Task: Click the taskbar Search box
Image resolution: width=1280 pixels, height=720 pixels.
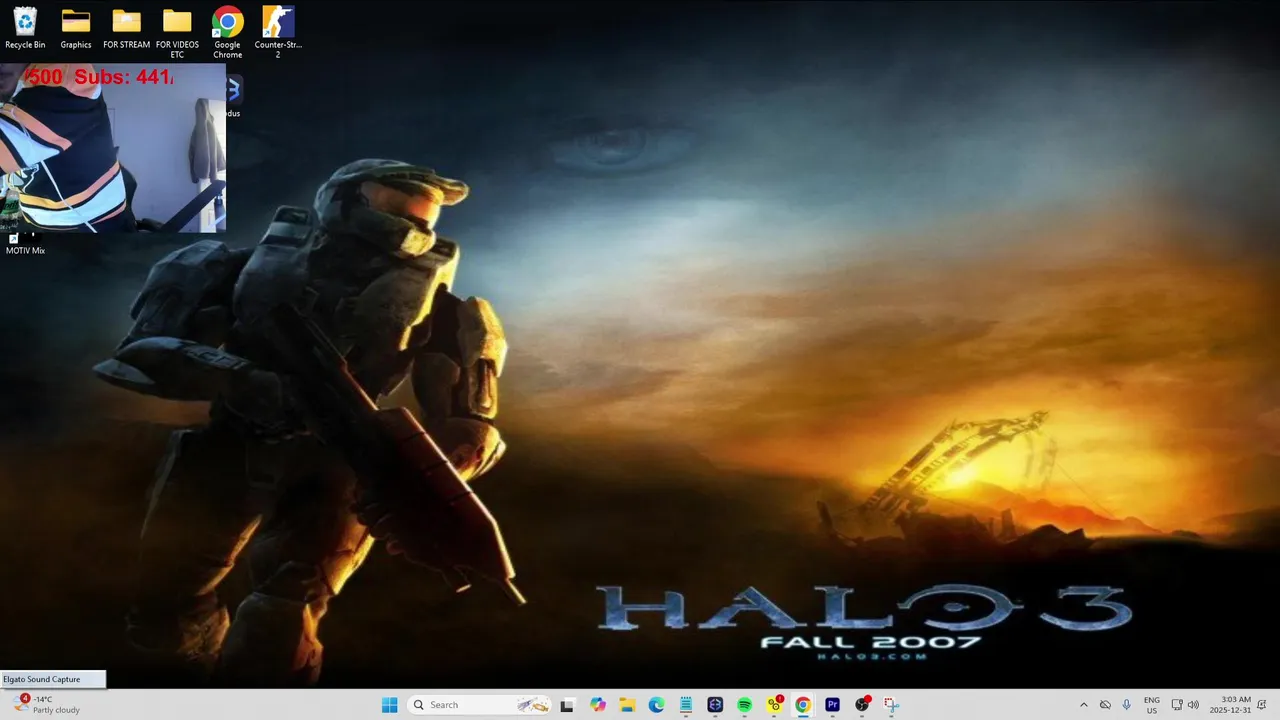Action: 480,705
